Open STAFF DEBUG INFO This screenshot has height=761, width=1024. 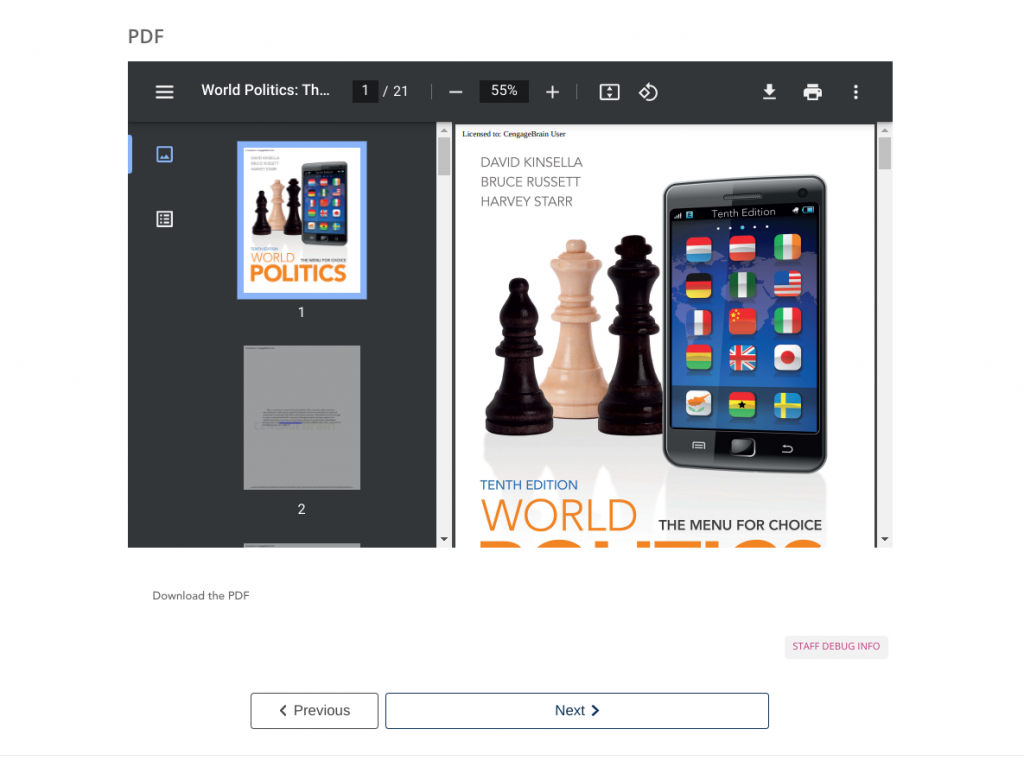(x=836, y=647)
